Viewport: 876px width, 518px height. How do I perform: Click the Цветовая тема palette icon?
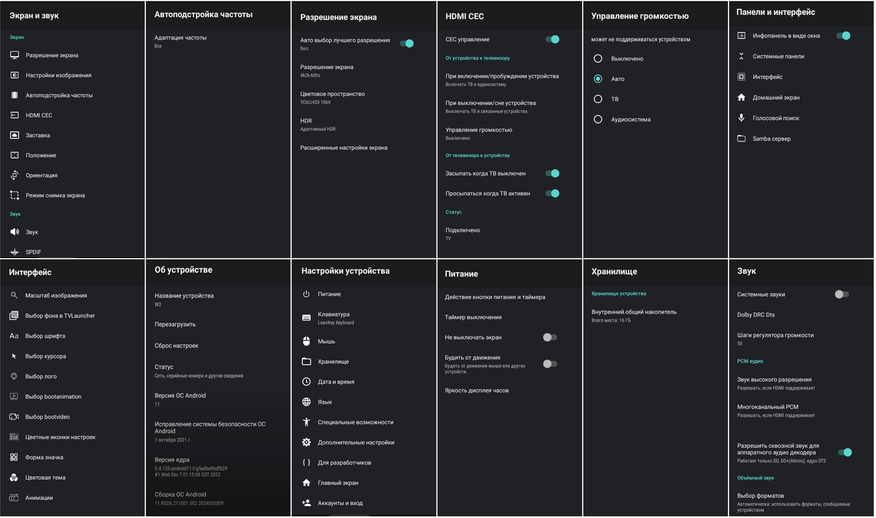15,477
